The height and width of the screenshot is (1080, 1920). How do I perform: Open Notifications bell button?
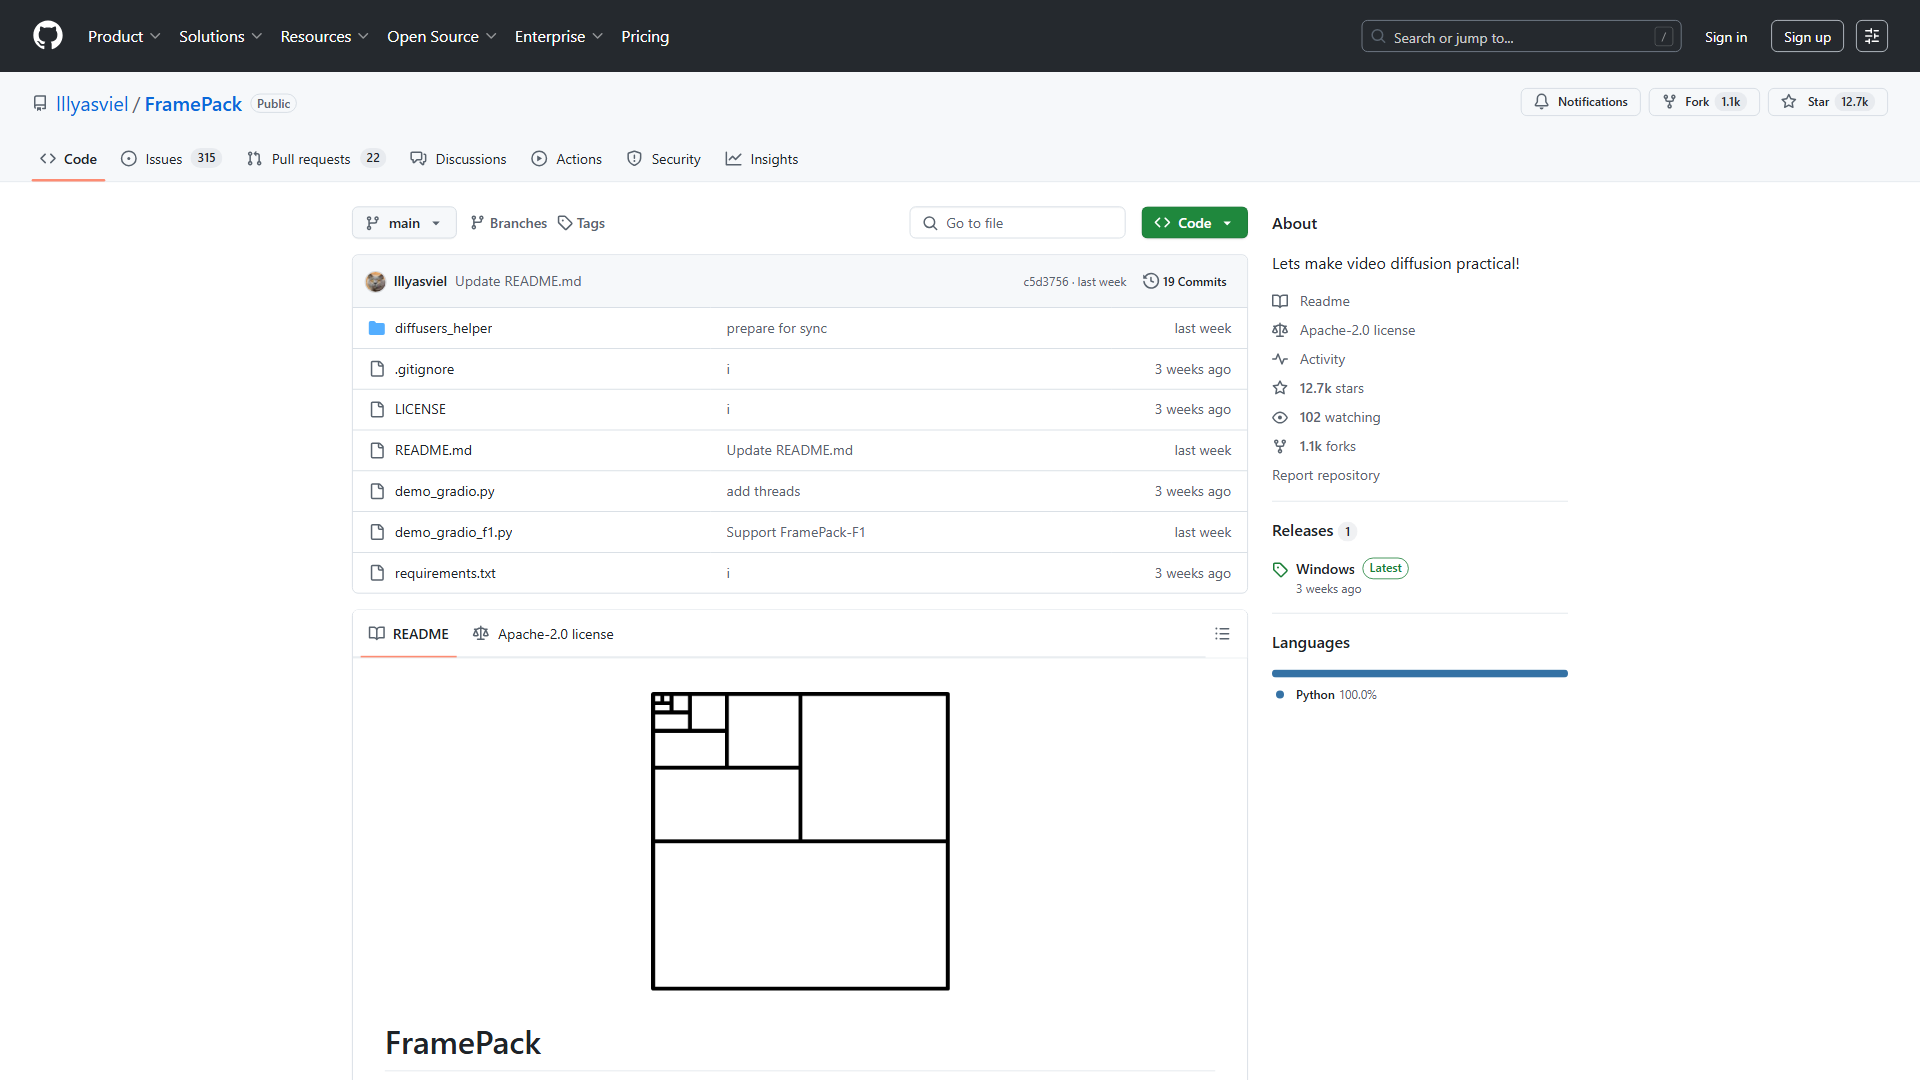(x=1581, y=102)
